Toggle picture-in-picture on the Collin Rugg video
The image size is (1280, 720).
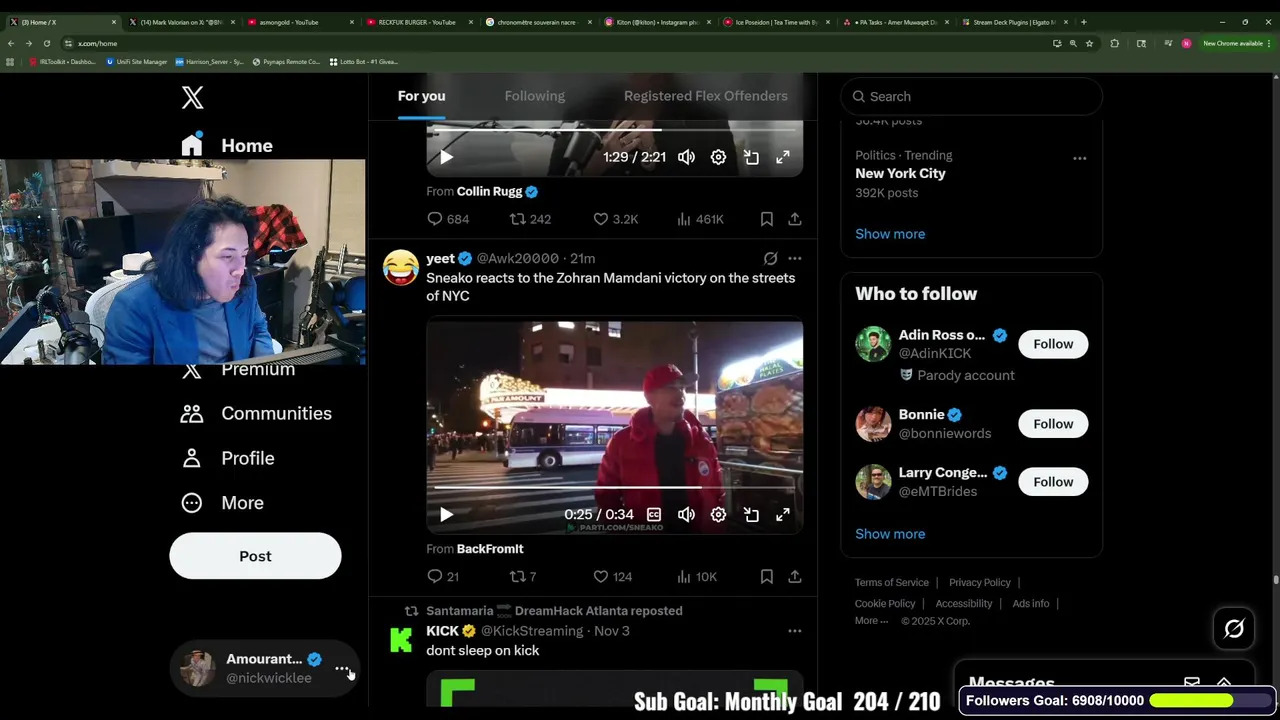tap(751, 157)
